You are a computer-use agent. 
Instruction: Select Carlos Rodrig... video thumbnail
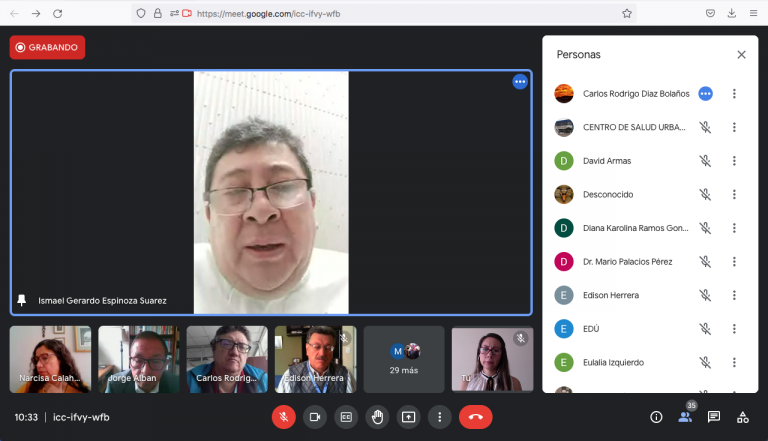click(x=227, y=359)
